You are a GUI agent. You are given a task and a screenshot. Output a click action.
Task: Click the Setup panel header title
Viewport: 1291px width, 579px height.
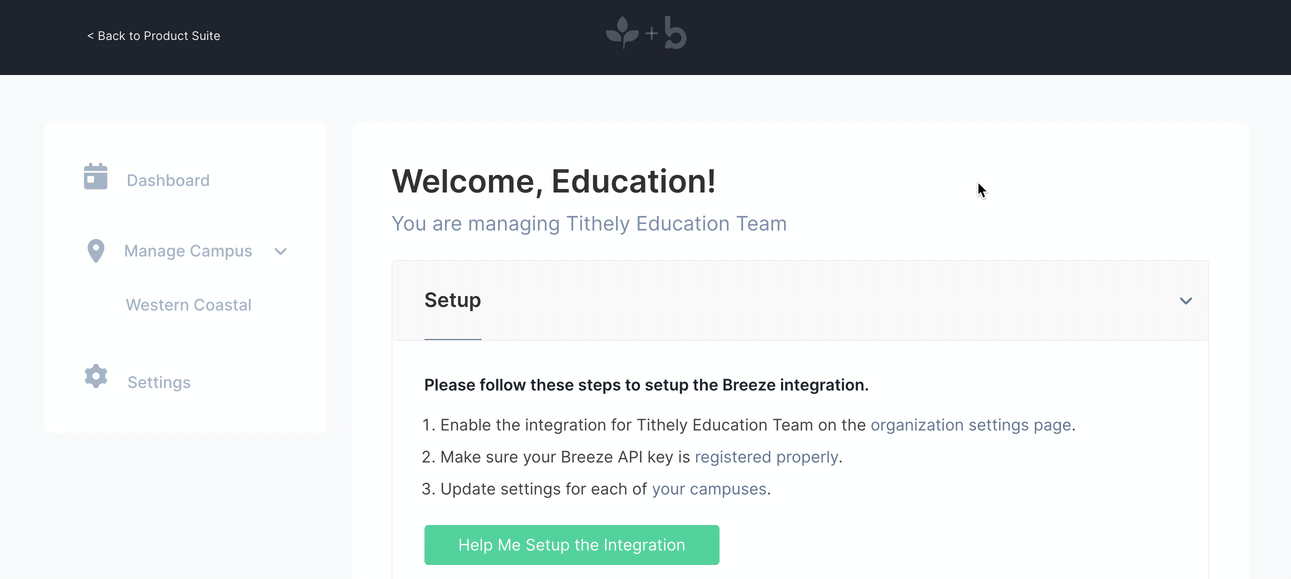(x=452, y=300)
